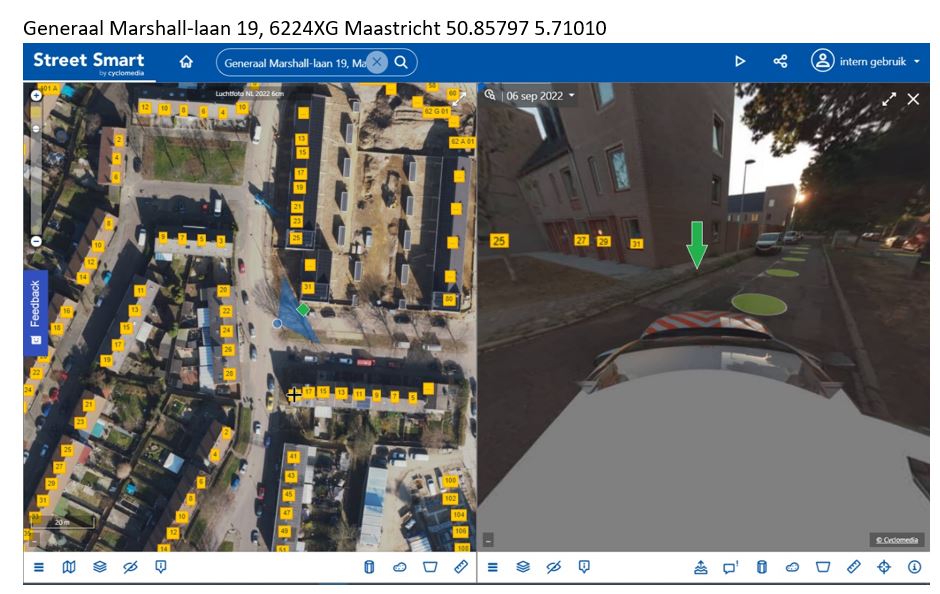Zoom out the map with minus button
The width and height of the screenshot is (940, 594).
(36, 241)
